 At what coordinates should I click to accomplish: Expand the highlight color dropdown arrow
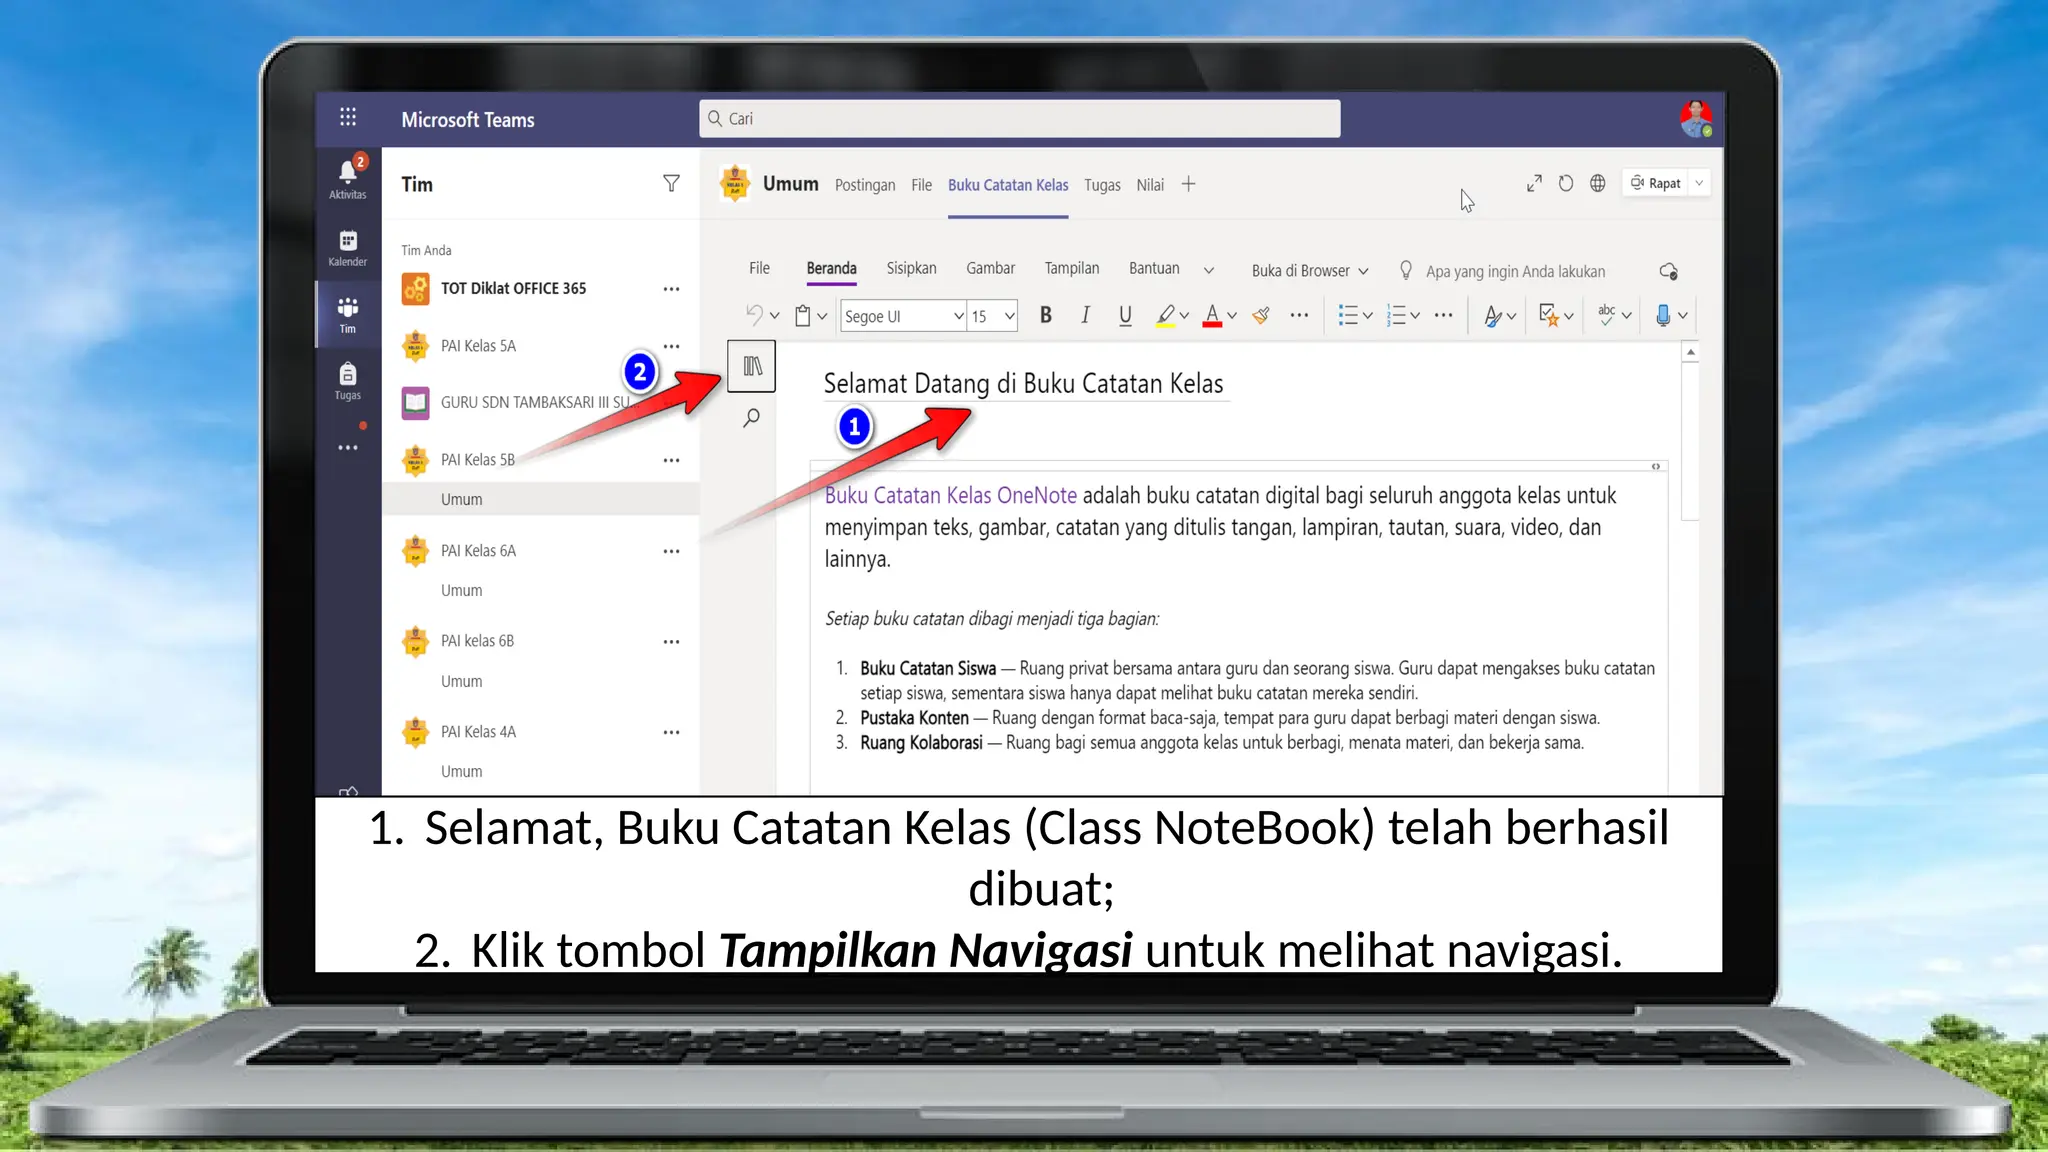click(x=1184, y=316)
